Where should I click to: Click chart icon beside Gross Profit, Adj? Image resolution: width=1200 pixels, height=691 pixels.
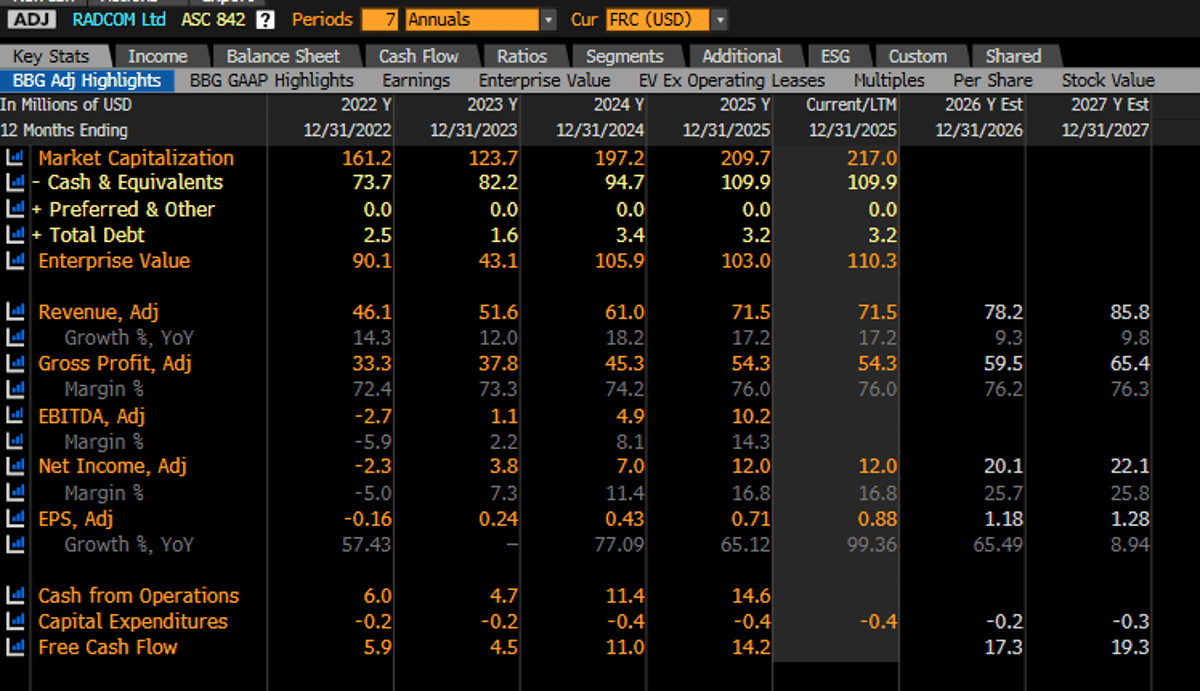(x=15, y=364)
